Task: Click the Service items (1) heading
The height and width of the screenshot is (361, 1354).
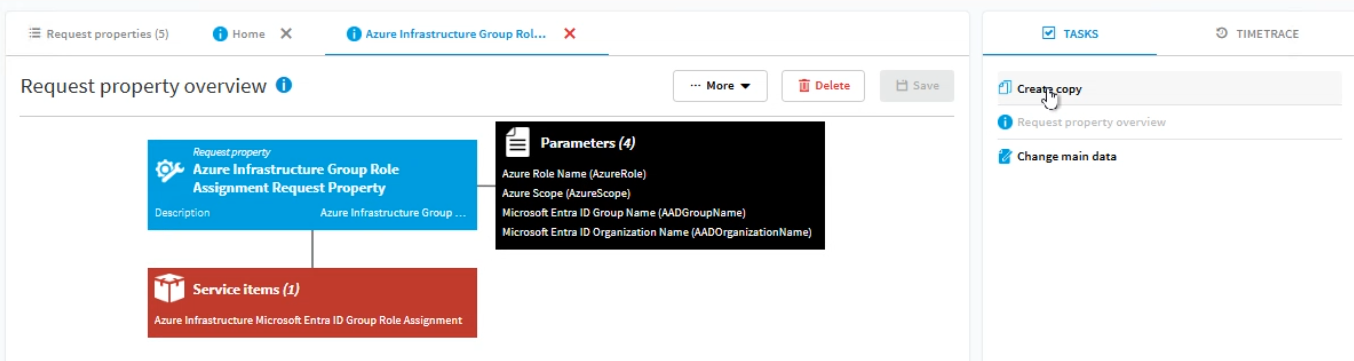Action: (246, 290)
